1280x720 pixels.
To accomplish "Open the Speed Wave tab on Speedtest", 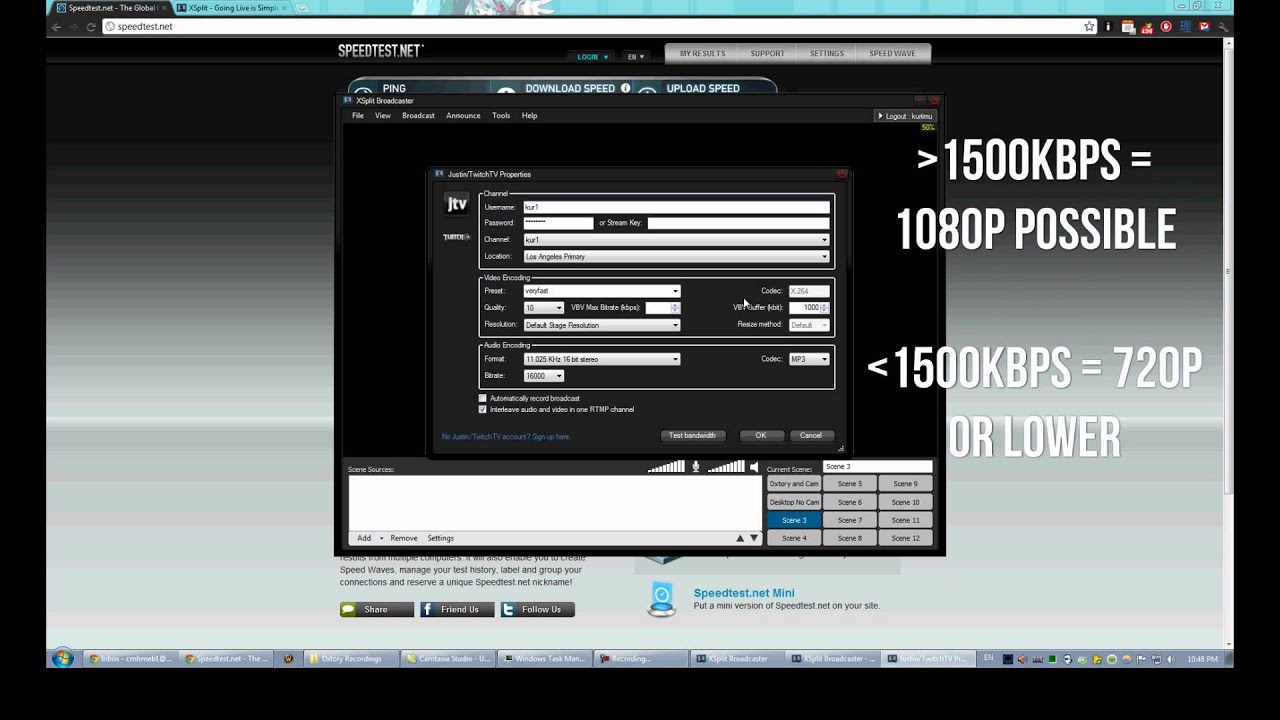I will point(892,53).
